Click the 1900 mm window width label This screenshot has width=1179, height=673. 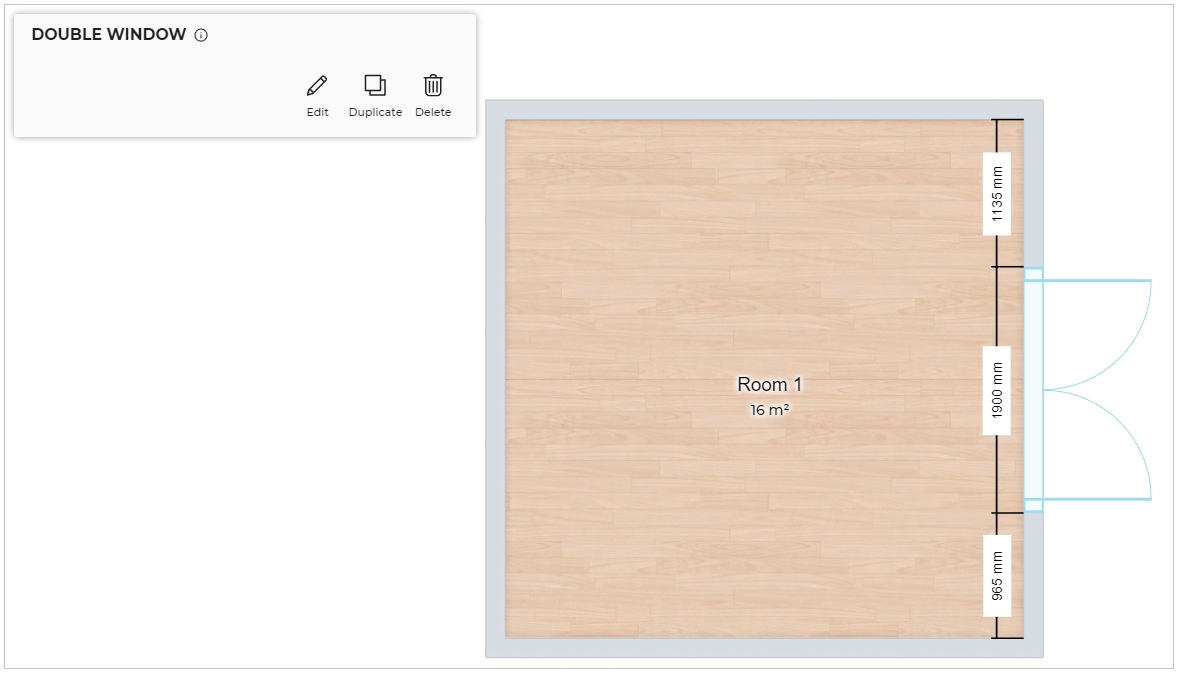[x=997, y=391]
